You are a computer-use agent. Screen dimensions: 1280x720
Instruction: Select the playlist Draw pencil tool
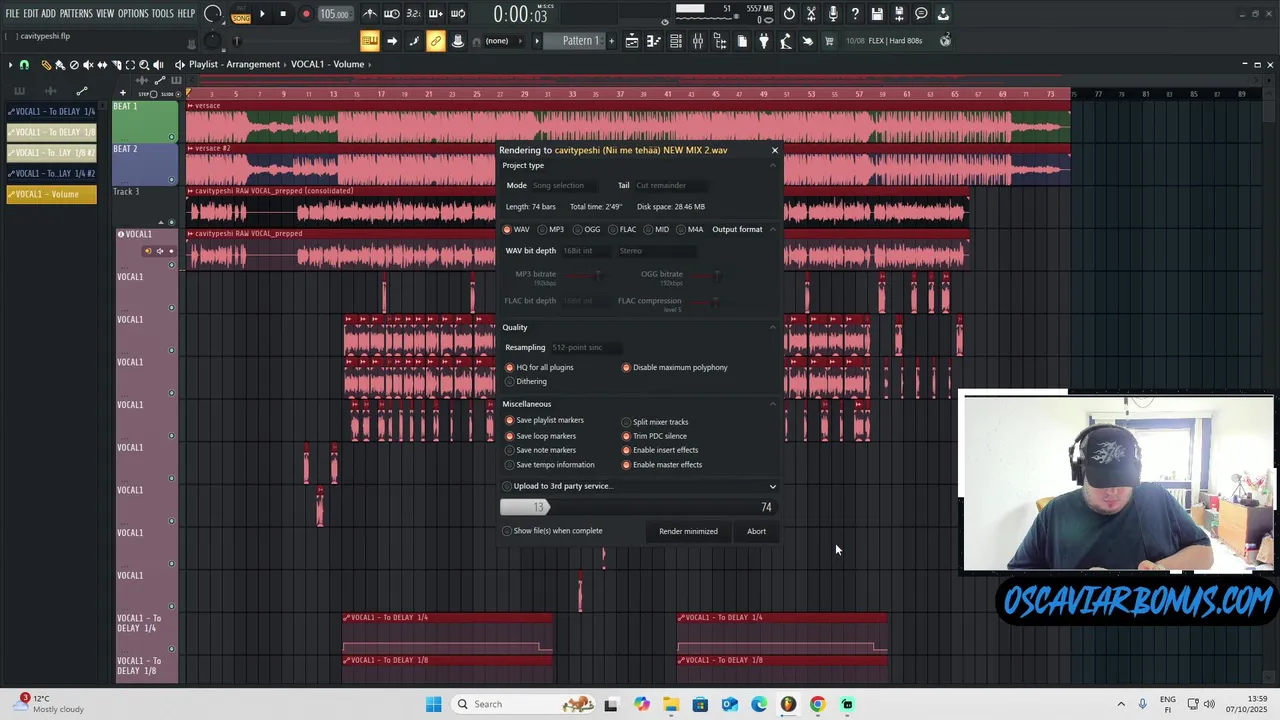tap(46, 65)
